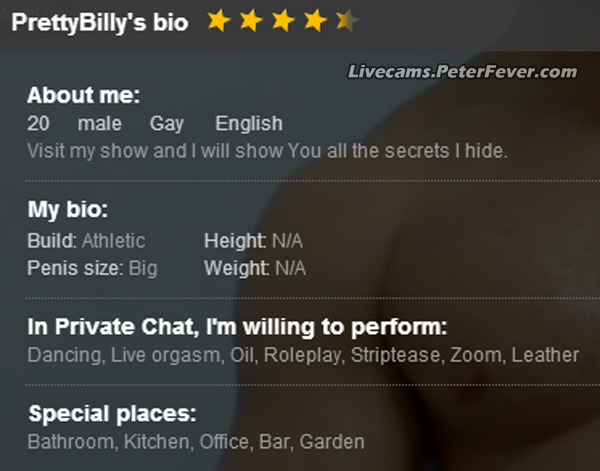Viewport: 600px width, 471px height.
Task: Click the second rating star
Action: [x=251, y=21]
